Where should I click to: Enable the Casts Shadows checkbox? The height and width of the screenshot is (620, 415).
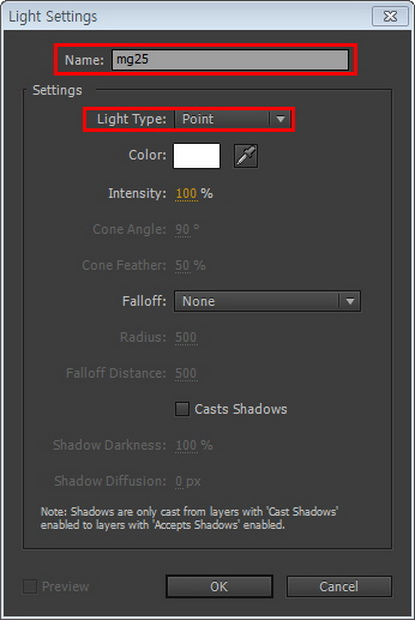coord(182,409)
